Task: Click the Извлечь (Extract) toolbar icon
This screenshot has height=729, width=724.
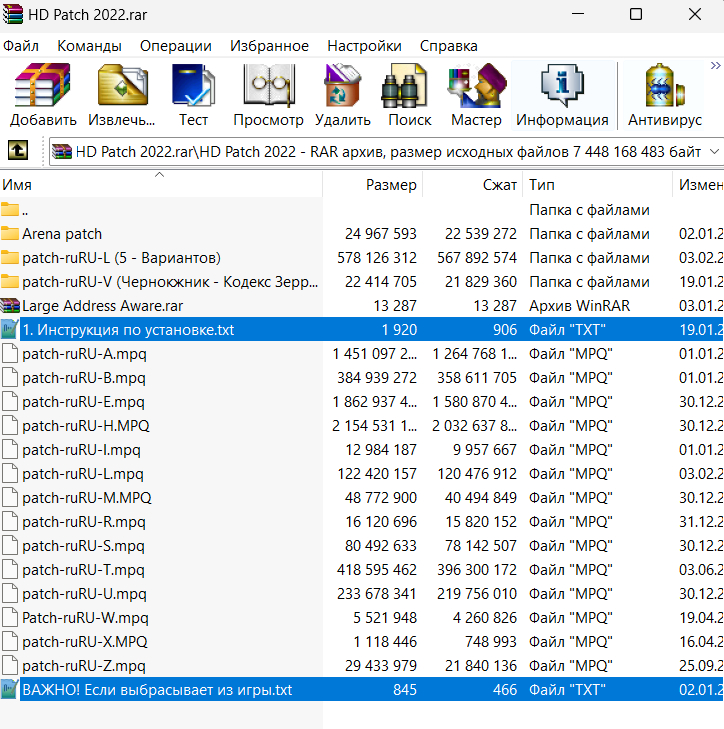Action: click(x=122, y=96)
